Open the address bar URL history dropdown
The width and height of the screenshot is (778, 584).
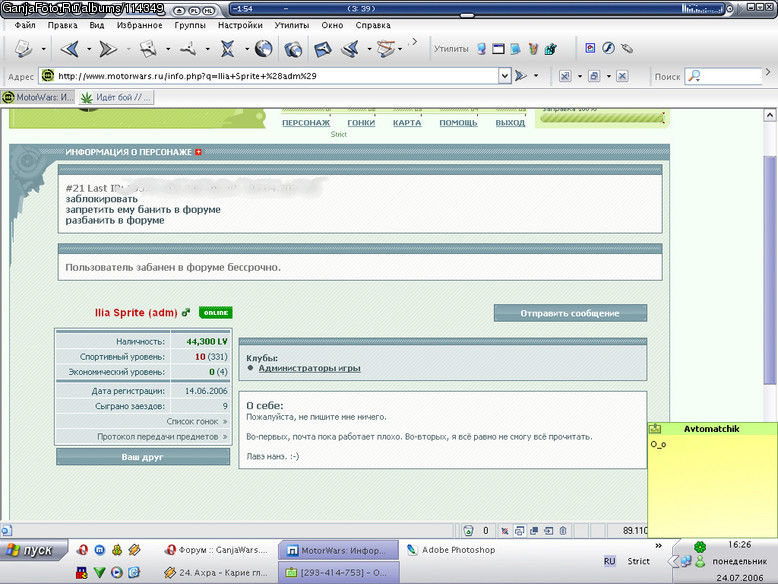(x=505, y=76)
